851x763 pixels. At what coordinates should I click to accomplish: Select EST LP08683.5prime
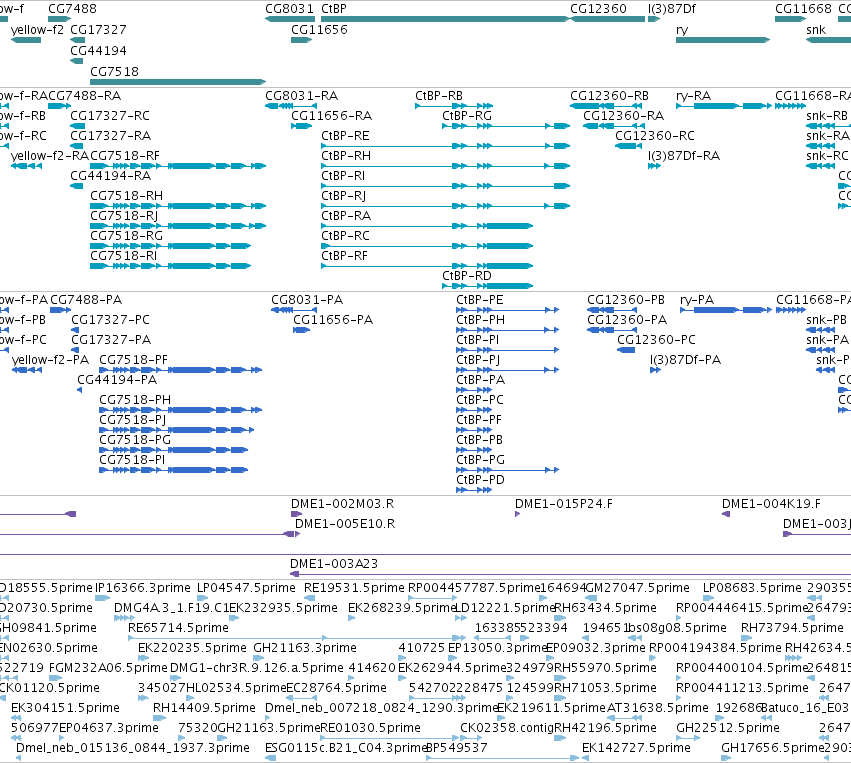752,588
